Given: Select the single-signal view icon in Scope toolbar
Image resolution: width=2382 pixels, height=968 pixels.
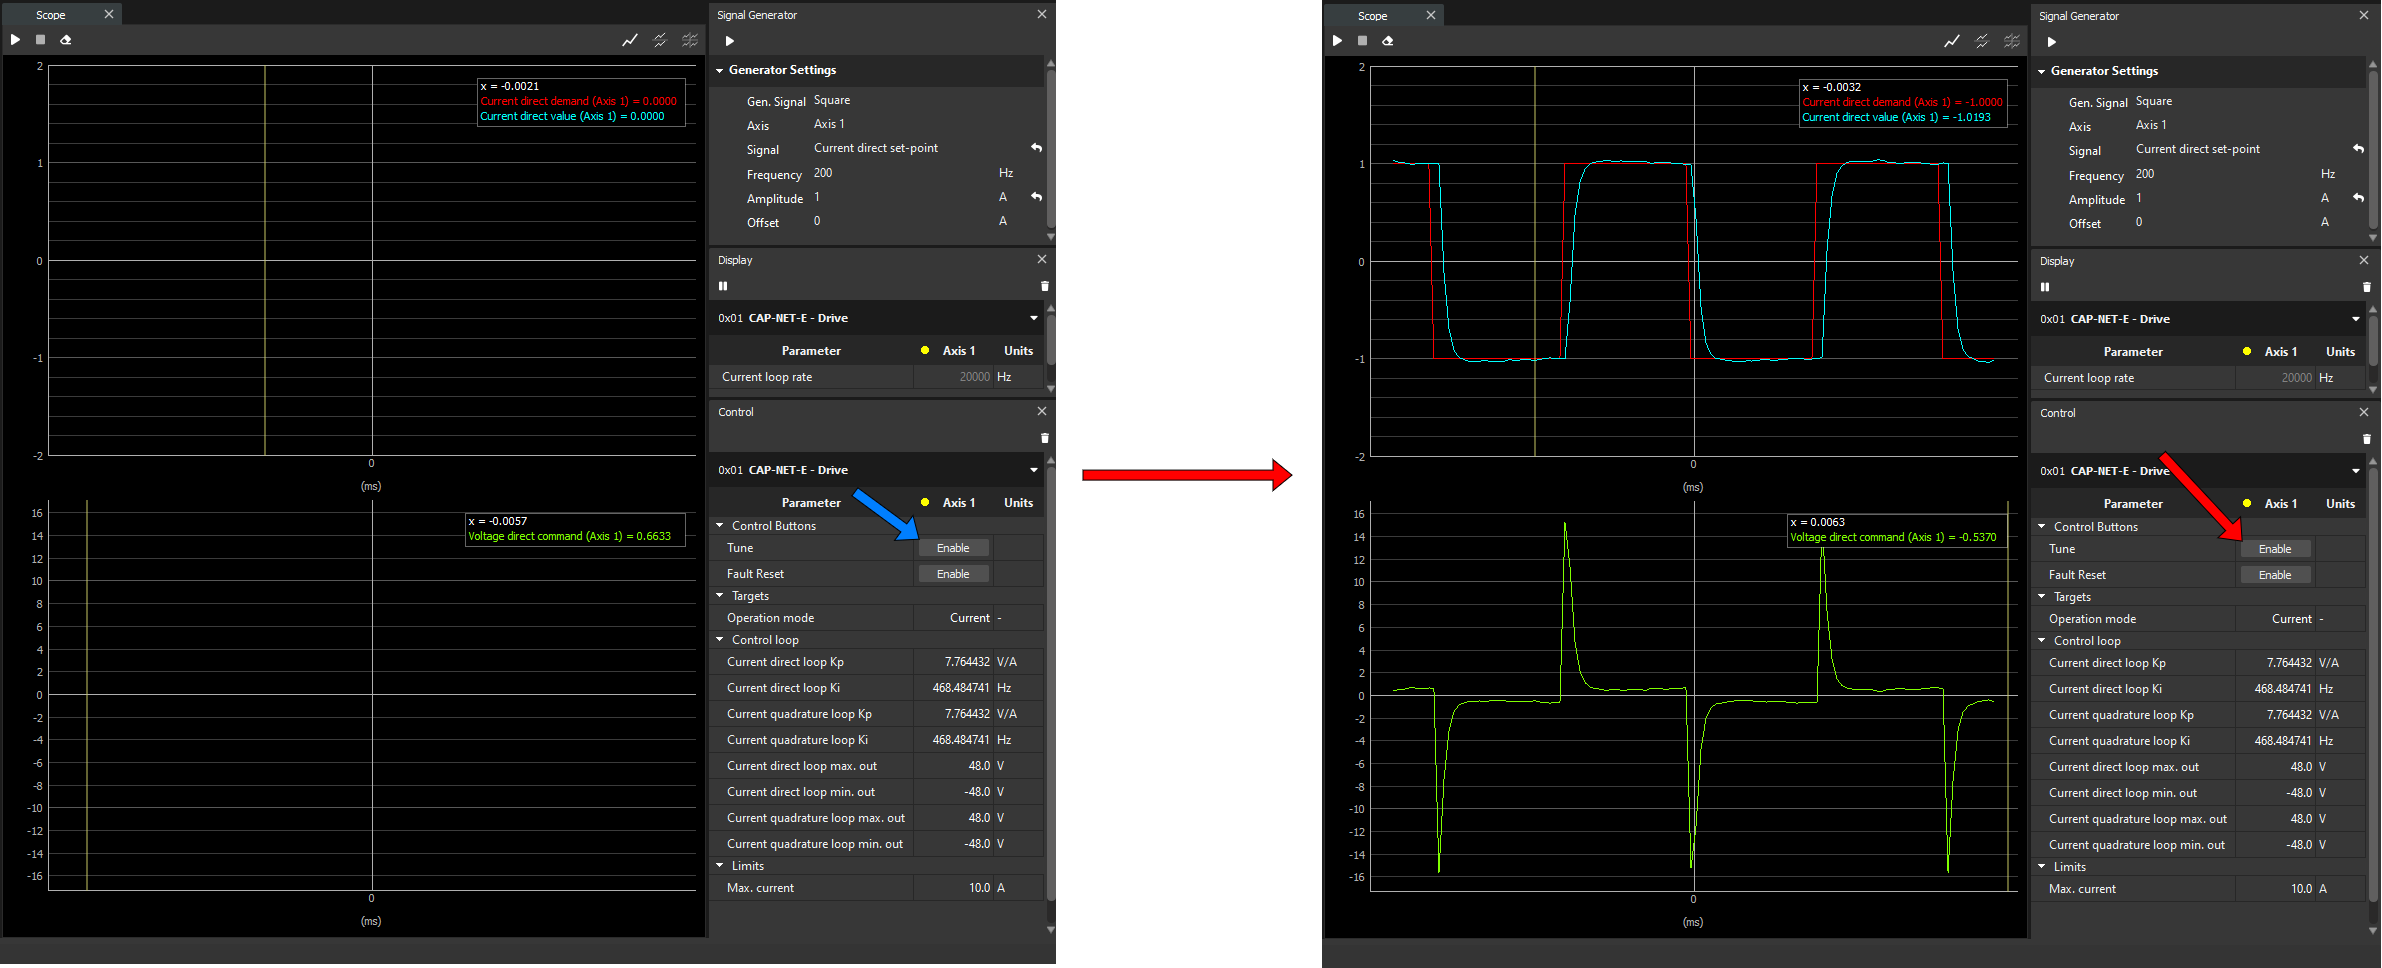Looking at the screenshot, I should (x=630, y=39).
